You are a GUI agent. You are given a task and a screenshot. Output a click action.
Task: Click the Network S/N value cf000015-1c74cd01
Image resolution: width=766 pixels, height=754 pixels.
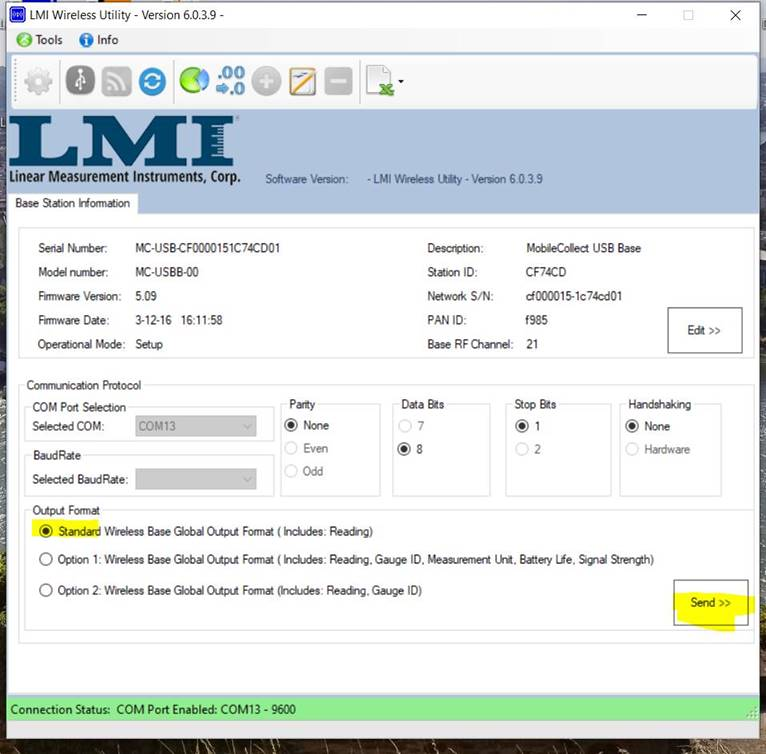(574, 296)
